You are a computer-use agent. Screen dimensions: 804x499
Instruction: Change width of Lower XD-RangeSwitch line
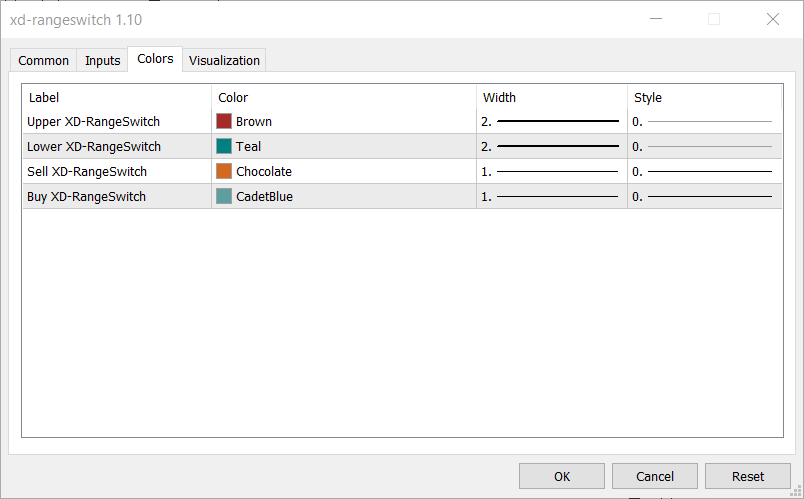coord(550,146)
